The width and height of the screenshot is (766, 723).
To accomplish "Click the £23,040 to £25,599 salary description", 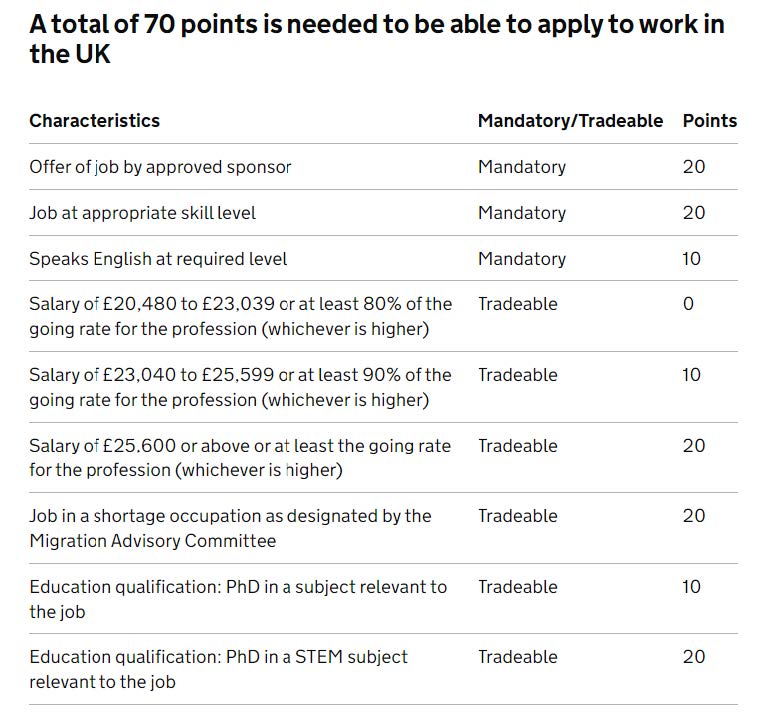I will pos(240,387).
